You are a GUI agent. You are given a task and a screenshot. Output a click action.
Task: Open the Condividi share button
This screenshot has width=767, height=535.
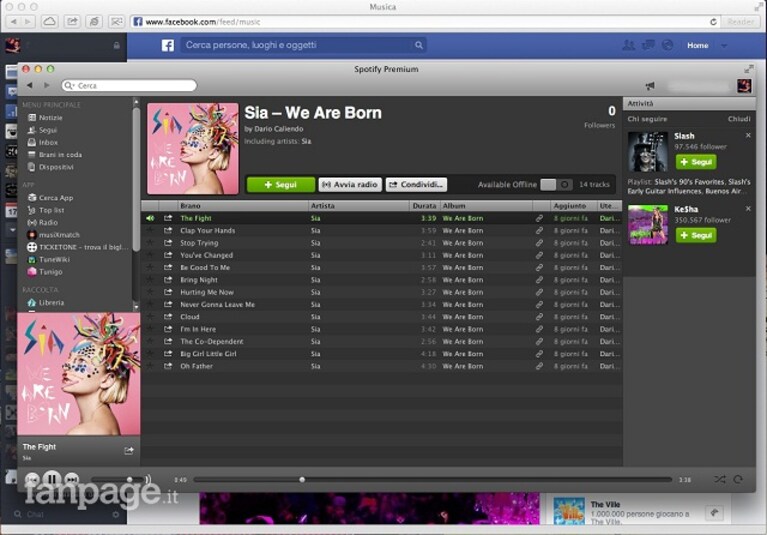(416, 184)
